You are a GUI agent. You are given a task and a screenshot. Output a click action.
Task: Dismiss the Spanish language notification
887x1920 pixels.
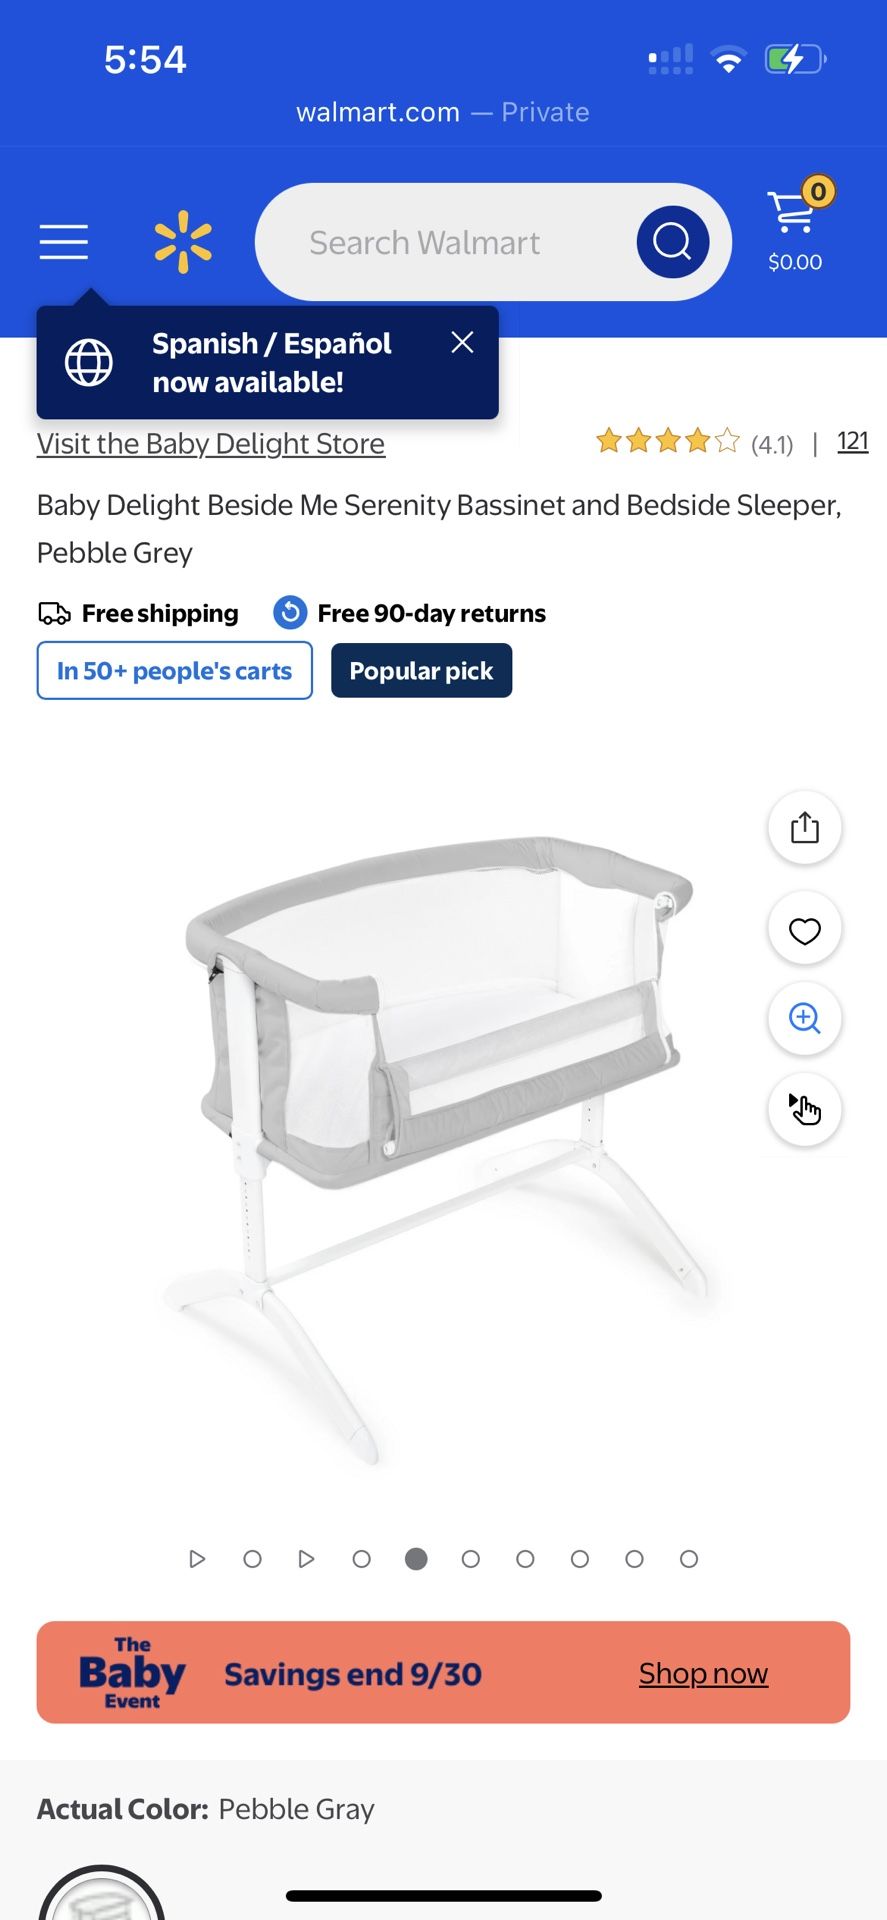coord(462,343)
